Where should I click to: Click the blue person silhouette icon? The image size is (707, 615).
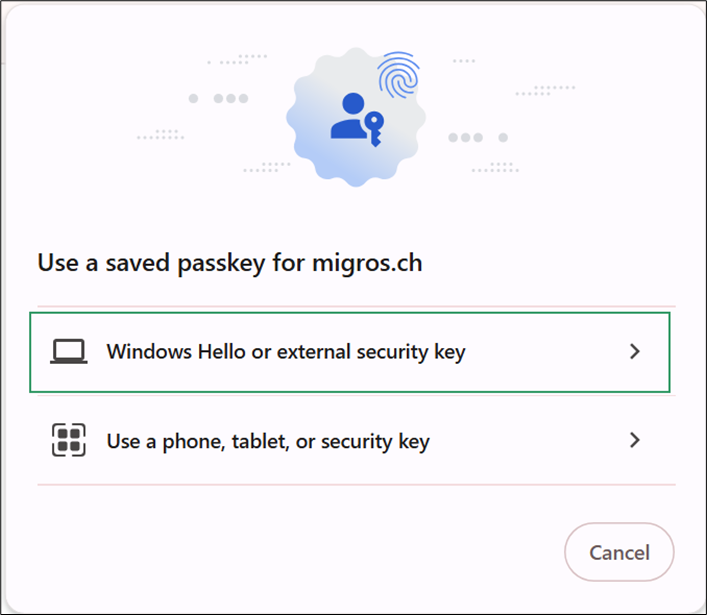click(349, 116)
